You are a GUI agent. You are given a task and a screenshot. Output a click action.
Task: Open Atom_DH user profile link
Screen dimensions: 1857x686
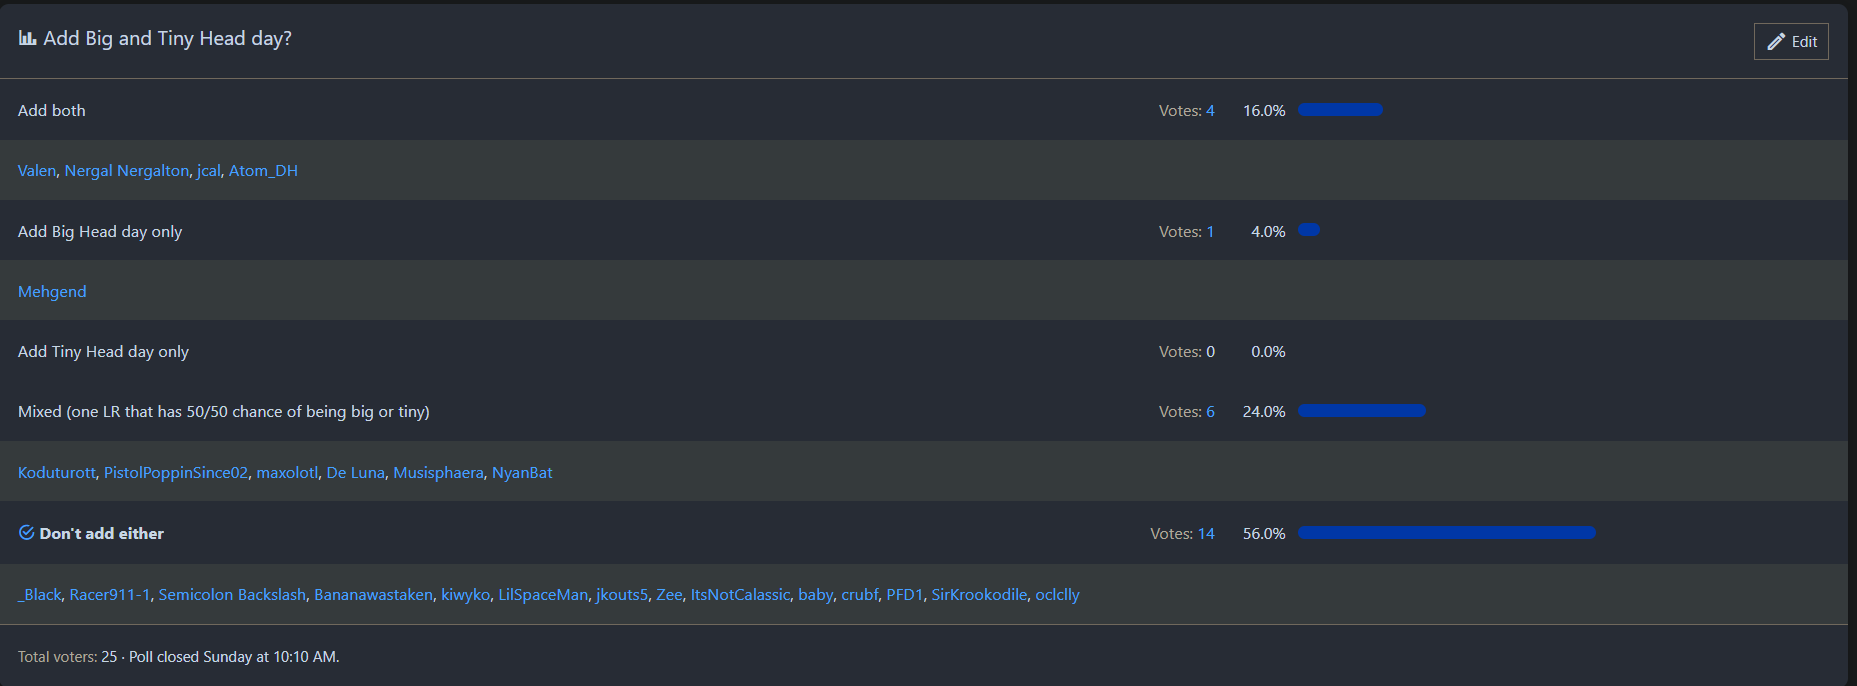pos(263,171)
